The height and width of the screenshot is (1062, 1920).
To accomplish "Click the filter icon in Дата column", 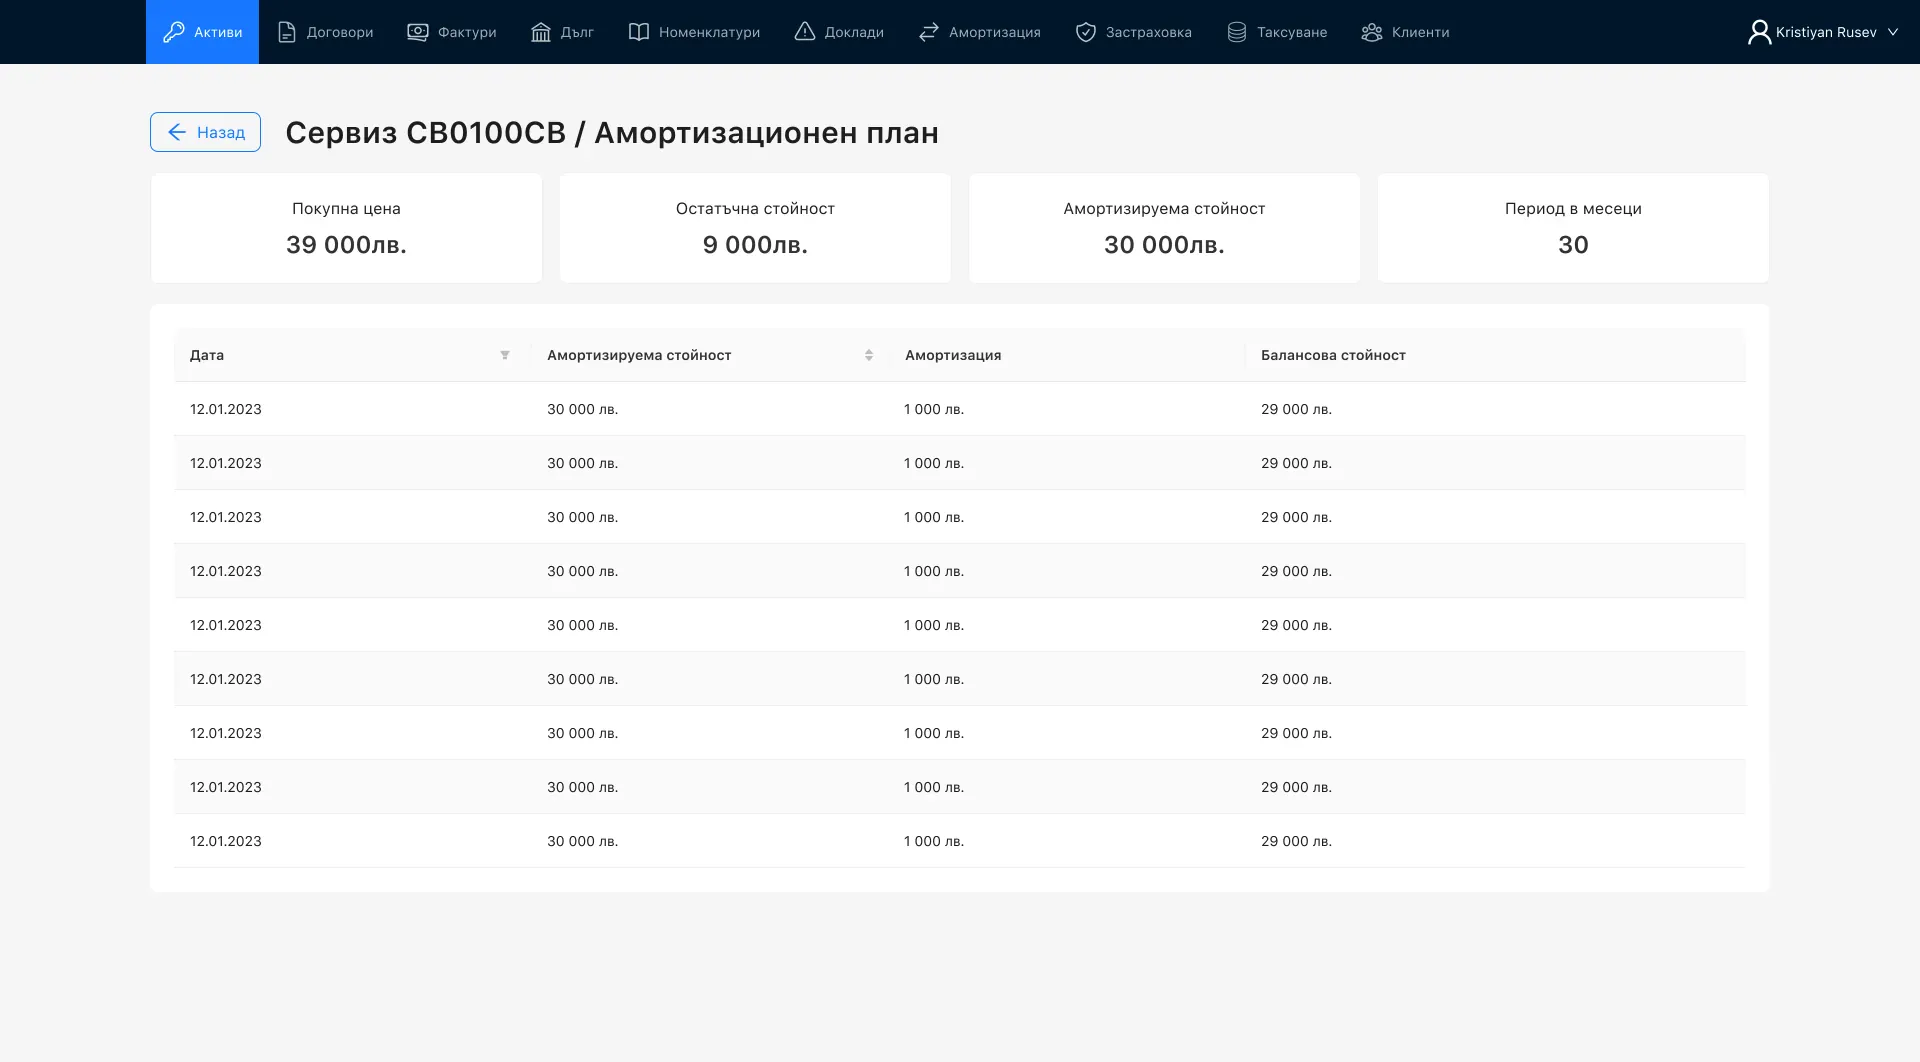I will pos(505,355).
